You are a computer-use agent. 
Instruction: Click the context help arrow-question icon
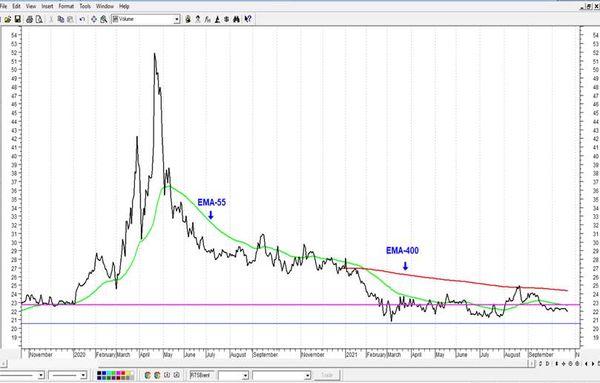tap(248, 19)
